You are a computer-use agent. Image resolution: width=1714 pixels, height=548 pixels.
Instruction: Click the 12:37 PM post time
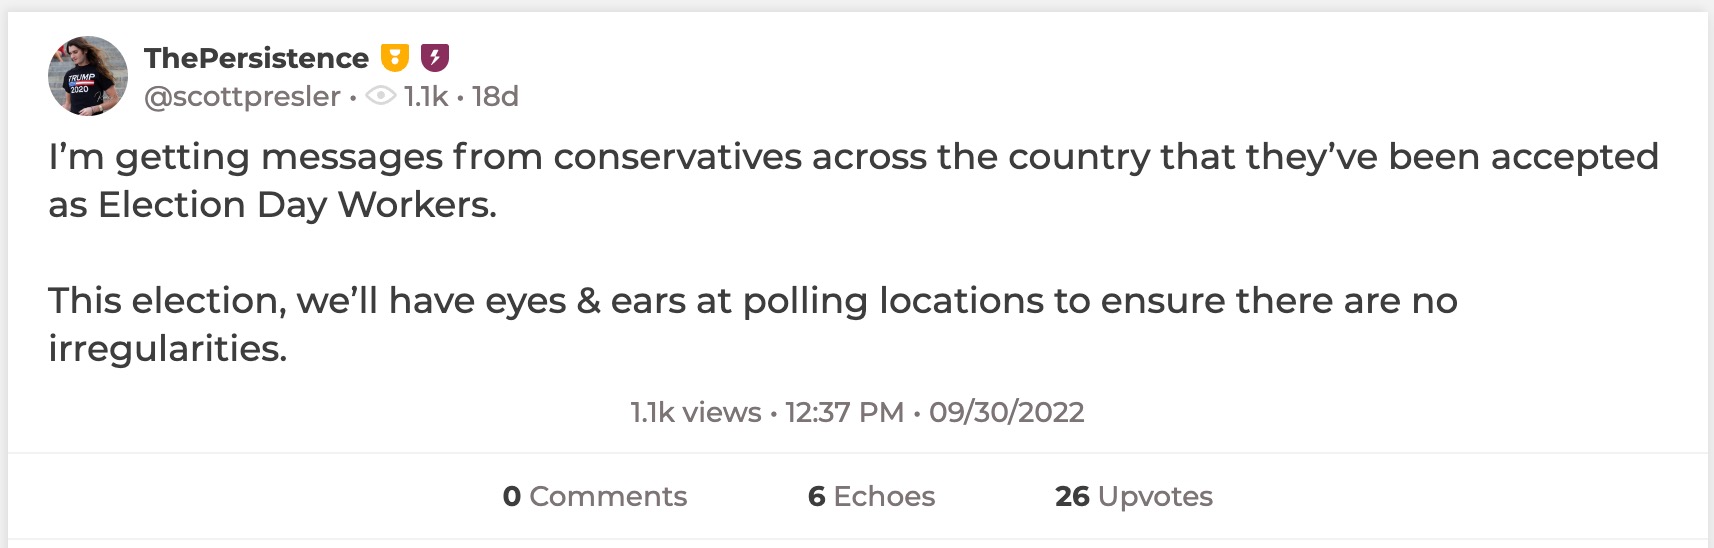click(x=844, y=412)
